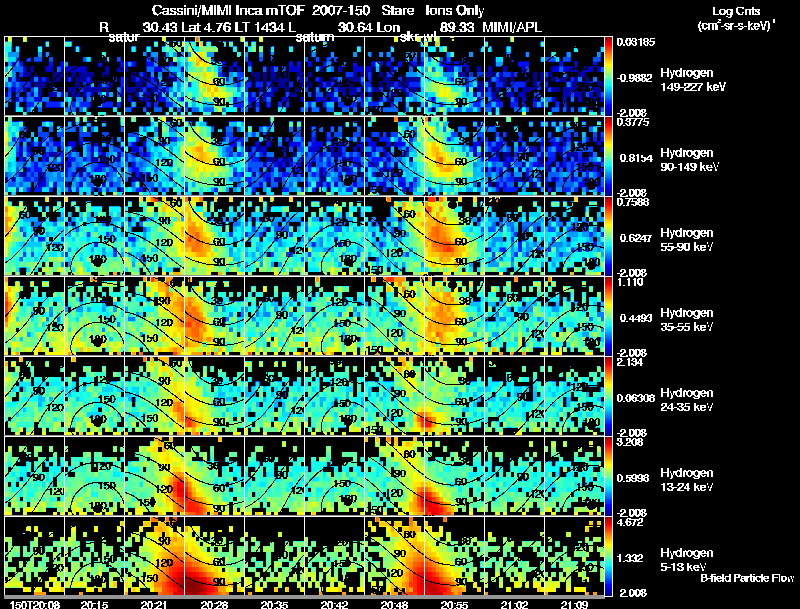The image size is (800, 609).
Task: Click the 4.672 color scale value
Action: 630,522
